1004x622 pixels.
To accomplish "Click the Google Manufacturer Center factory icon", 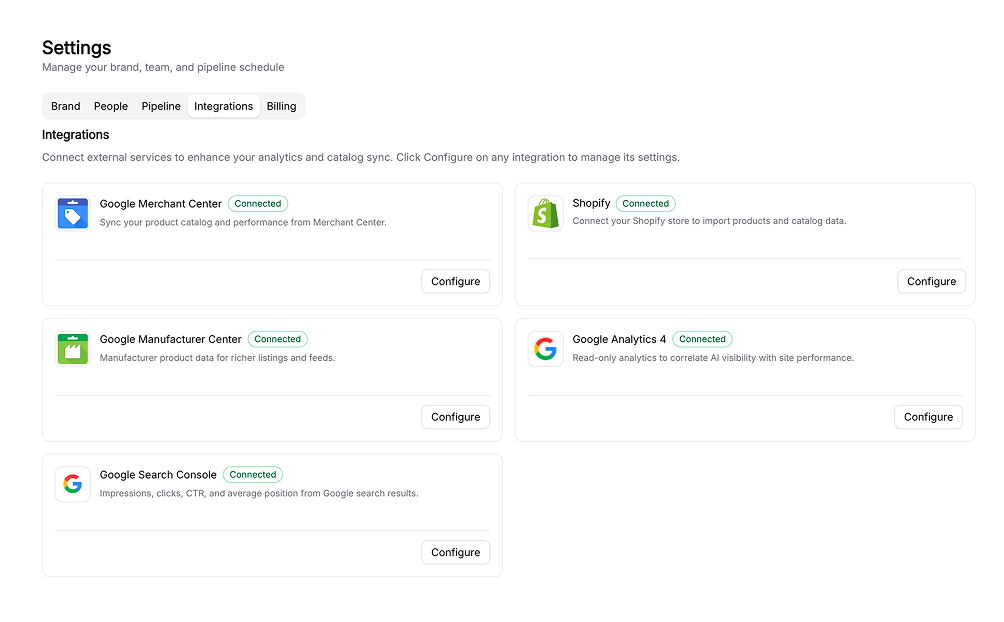I will pyautogui.click(x=72, y=349).
